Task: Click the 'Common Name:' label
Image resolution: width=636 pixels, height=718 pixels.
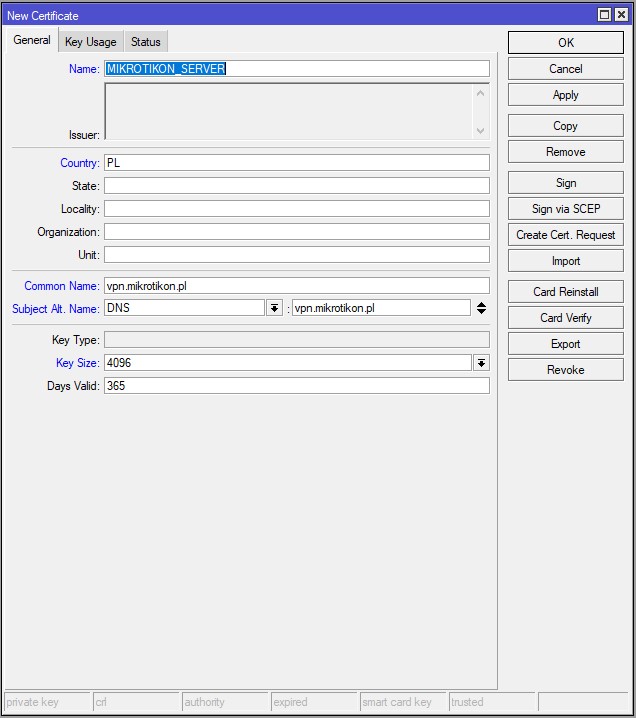Action: click(x=62, y=286)
